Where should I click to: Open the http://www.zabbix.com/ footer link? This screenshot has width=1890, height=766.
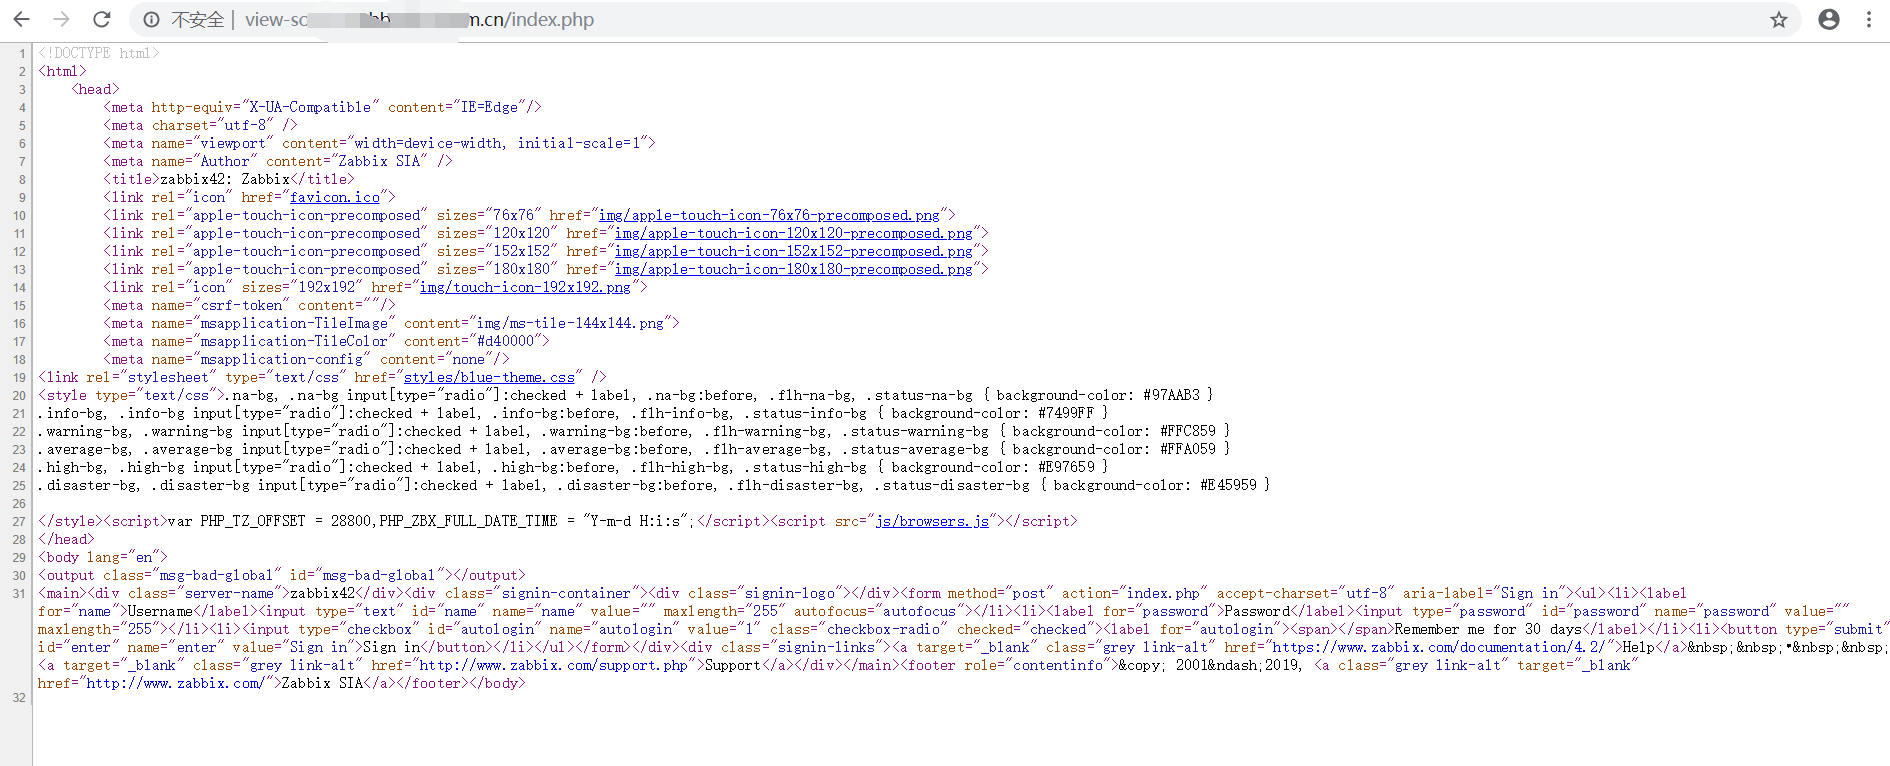pyautogui.click(x=175, y=684)
